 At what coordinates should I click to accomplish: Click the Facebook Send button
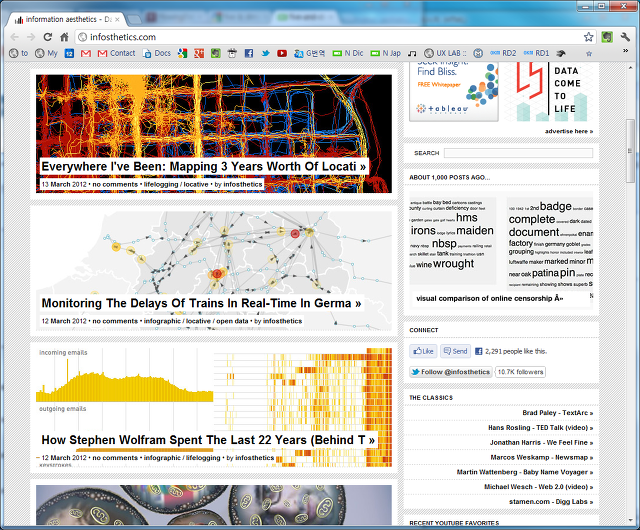456,351
